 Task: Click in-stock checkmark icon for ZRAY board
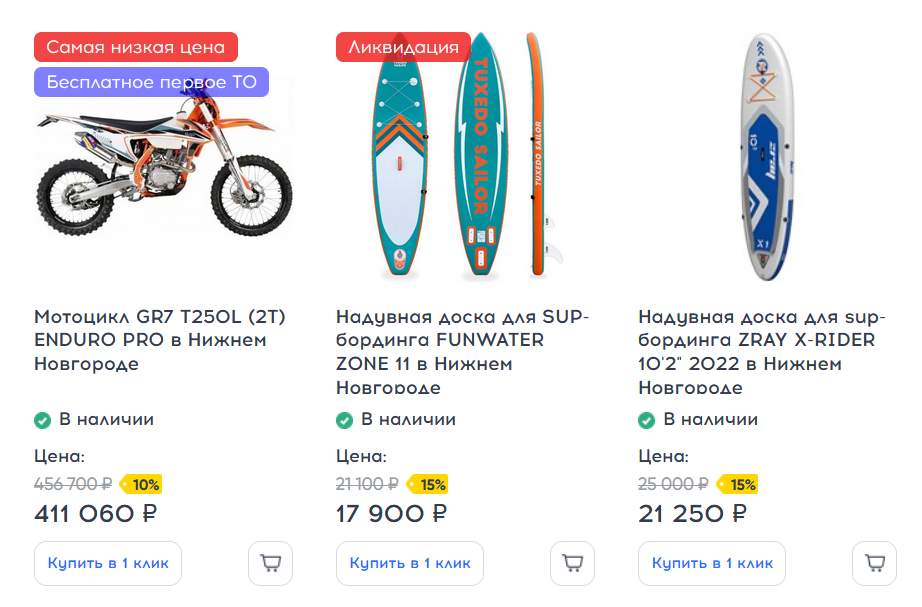click(x=647, y=420)
